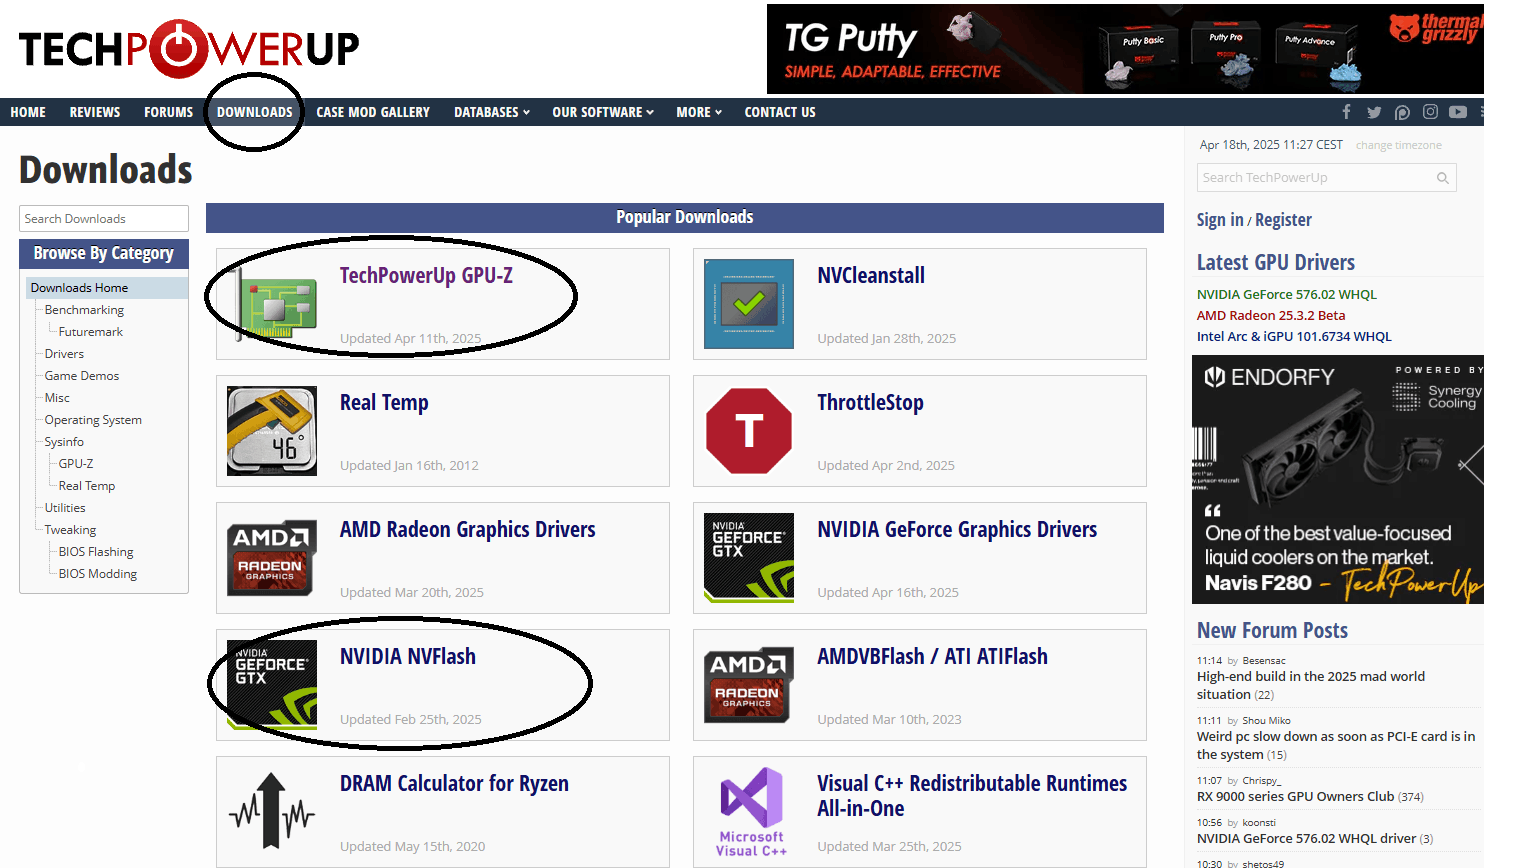Select the Sysinfo category
Screen dimensions: 1536x868
click(64, 442)
